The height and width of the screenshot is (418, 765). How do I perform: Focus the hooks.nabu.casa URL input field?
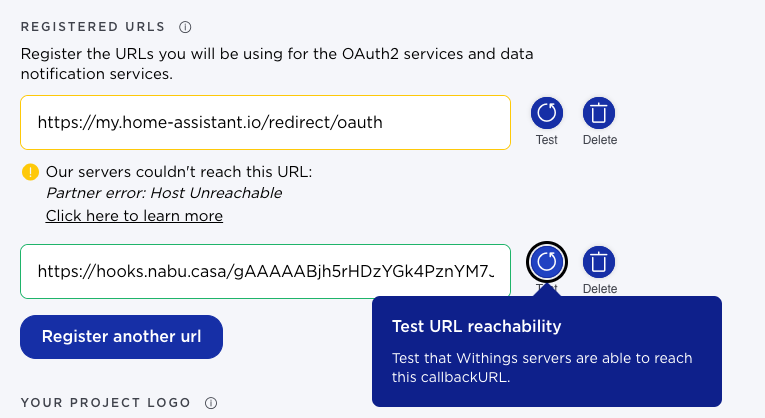click(265, 272)
